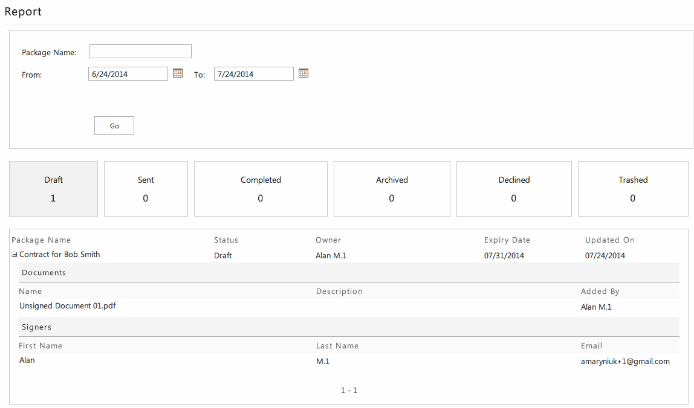Click the Package Name input field
The image size is (694, 408).
[x=140, y=51]
